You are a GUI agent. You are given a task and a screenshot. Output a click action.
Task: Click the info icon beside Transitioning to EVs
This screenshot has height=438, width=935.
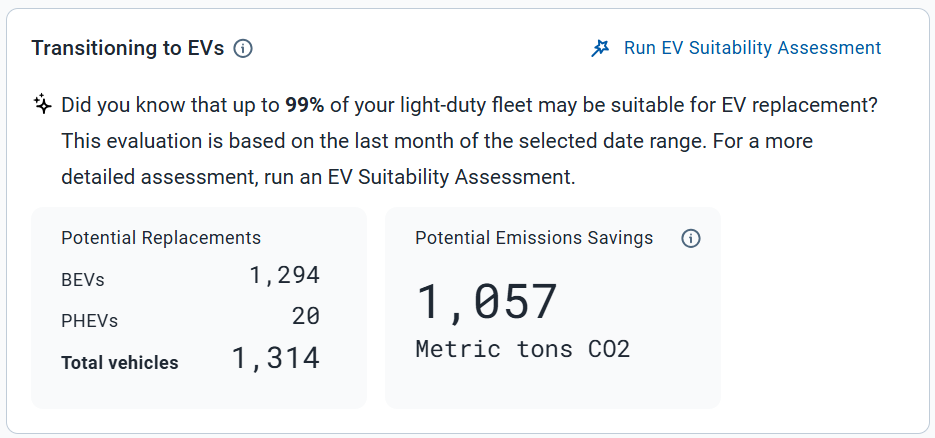243,48
